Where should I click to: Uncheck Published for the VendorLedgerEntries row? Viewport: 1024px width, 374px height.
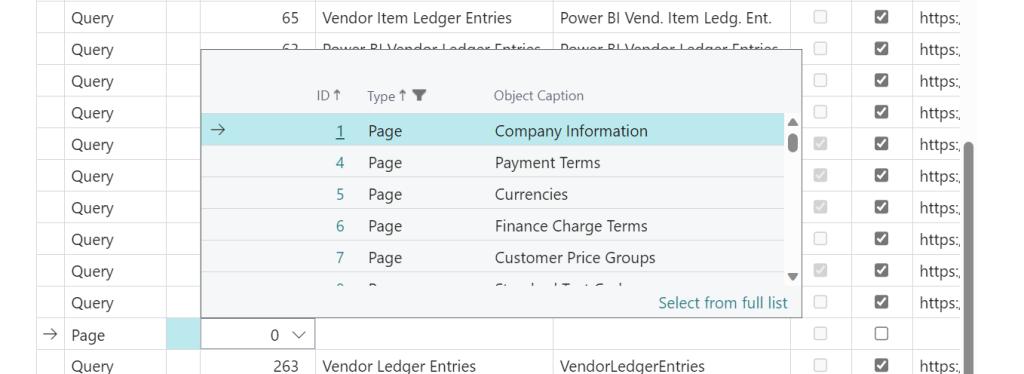click(882, 365)
